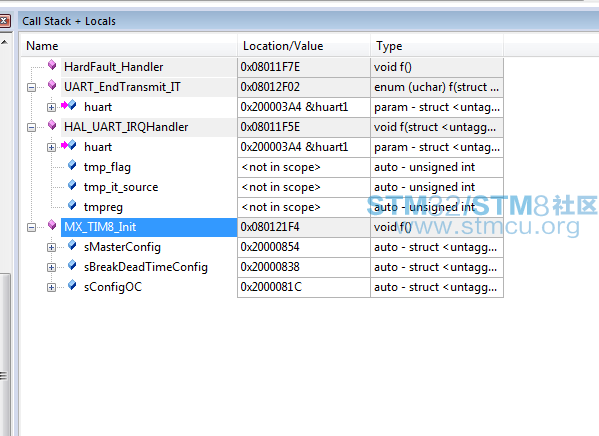Click address value 0x08011F7E

[270, 67]
